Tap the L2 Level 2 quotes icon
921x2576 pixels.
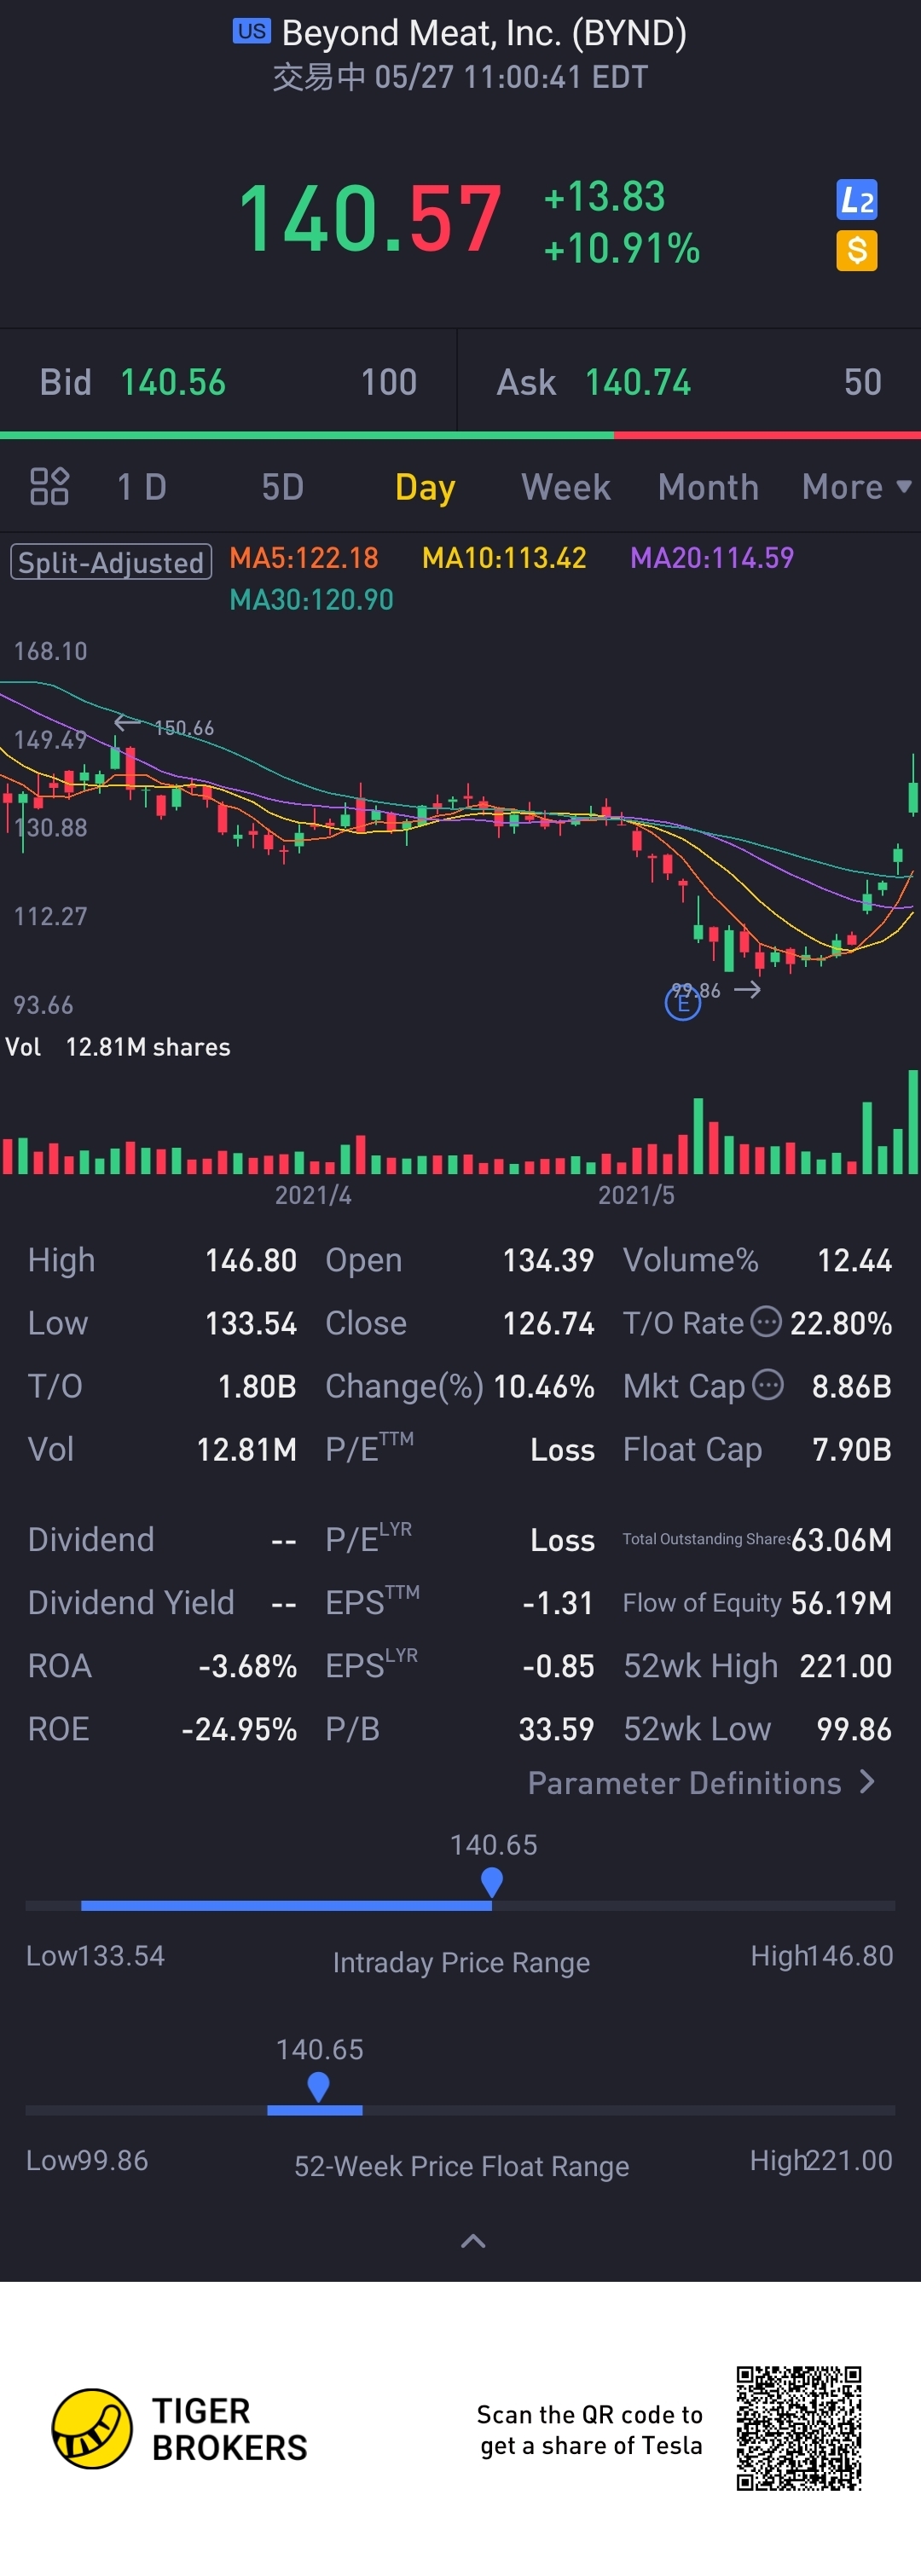[x=856, y=200]
